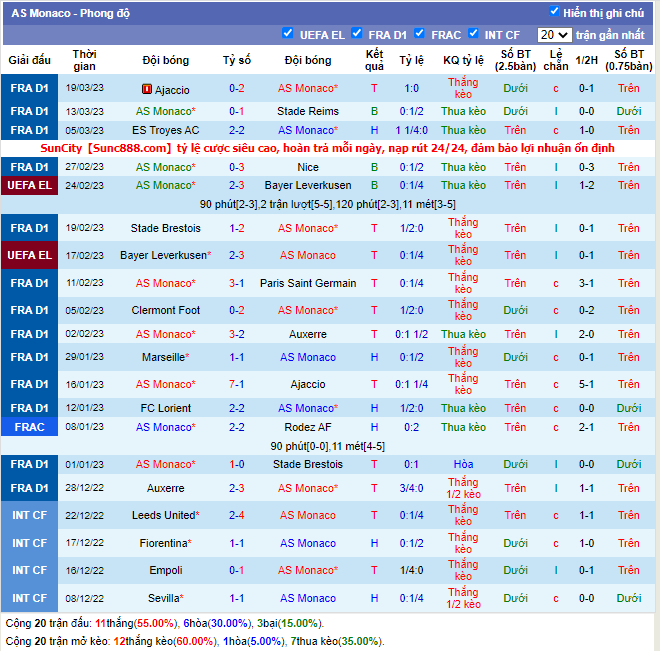The image size is (660, 651).
Task: Disable the FRAC competition filter checkbox
Action: coord(420,34)
